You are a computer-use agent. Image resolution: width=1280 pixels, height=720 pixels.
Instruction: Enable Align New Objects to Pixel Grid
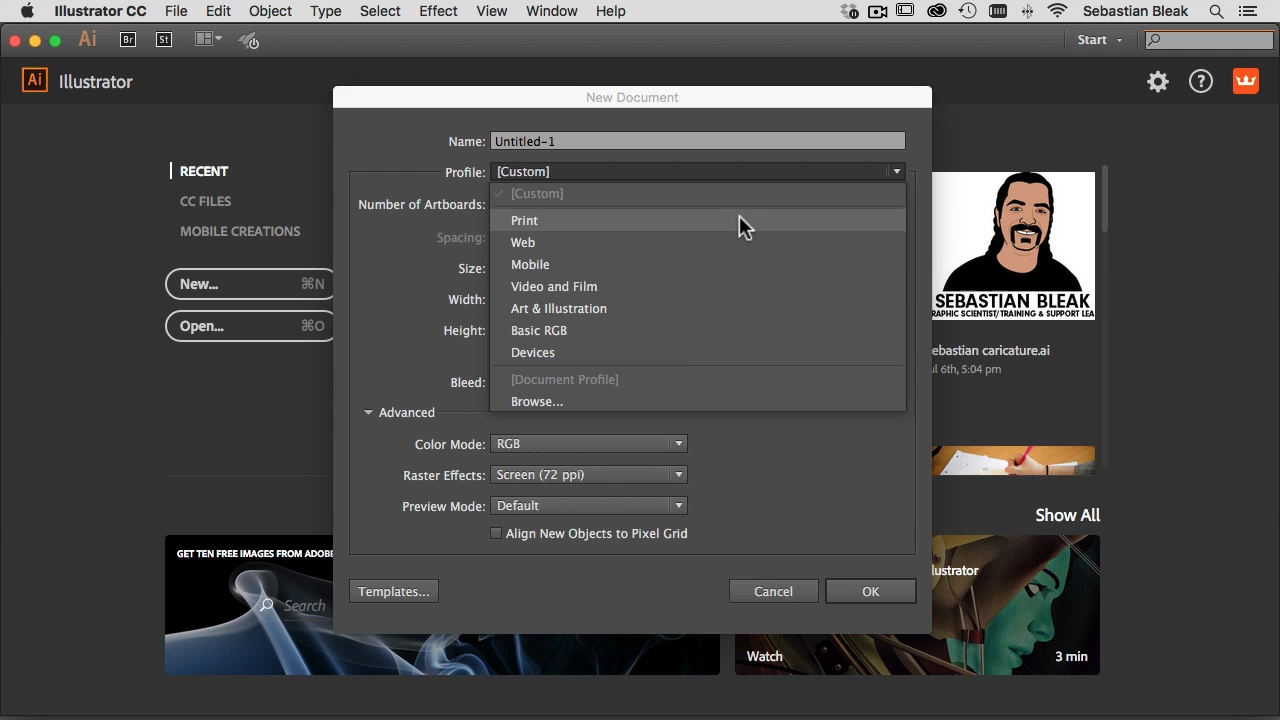click(x=496, y=534)
